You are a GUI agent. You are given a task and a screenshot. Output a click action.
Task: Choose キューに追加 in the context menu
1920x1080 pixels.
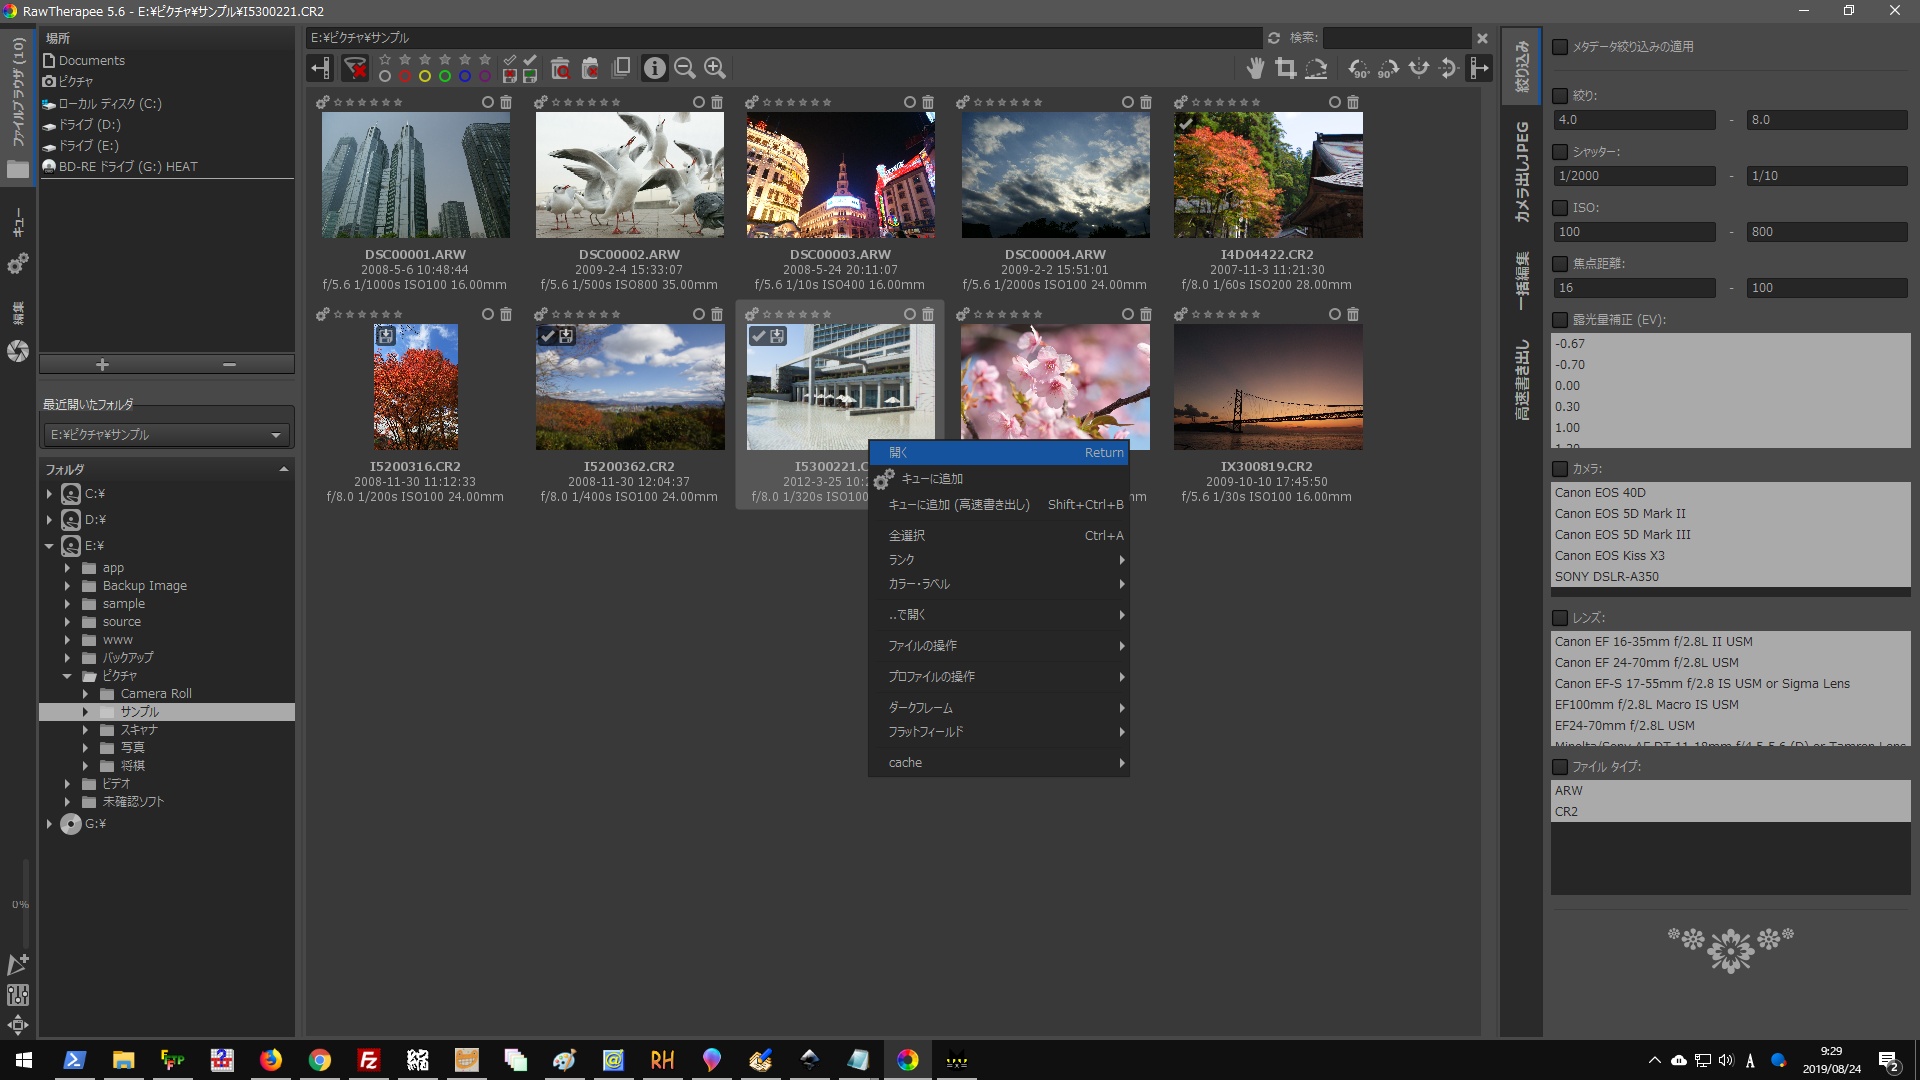tap(999, 479)
